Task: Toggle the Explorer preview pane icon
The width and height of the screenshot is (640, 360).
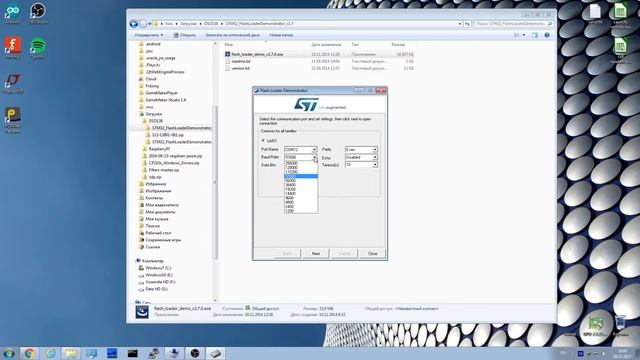Action: click(535, 35)
